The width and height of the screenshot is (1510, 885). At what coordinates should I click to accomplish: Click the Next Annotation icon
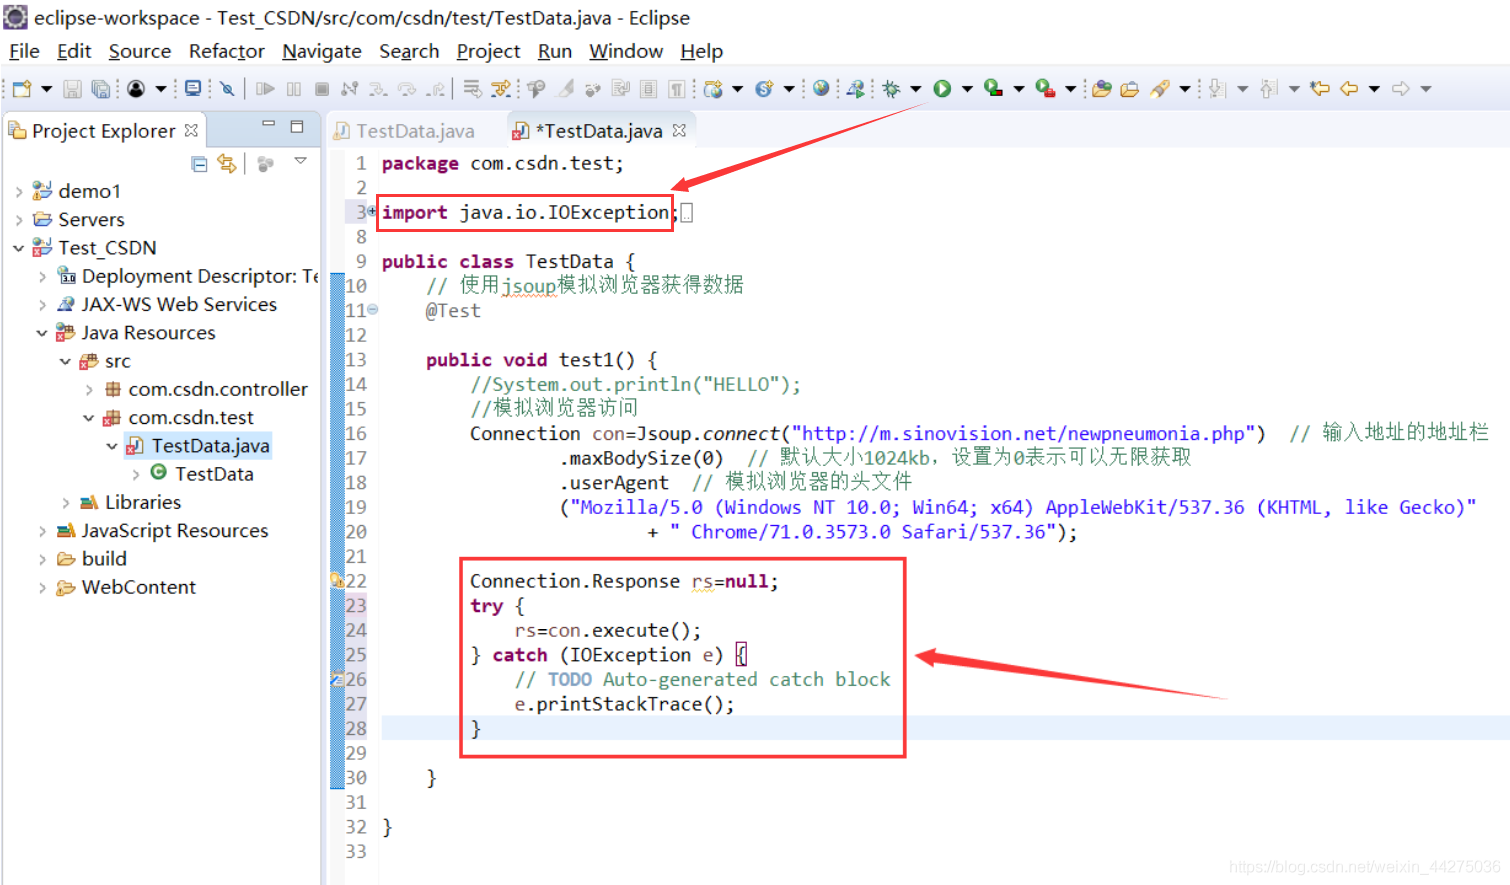click(x=1217, y=89)
